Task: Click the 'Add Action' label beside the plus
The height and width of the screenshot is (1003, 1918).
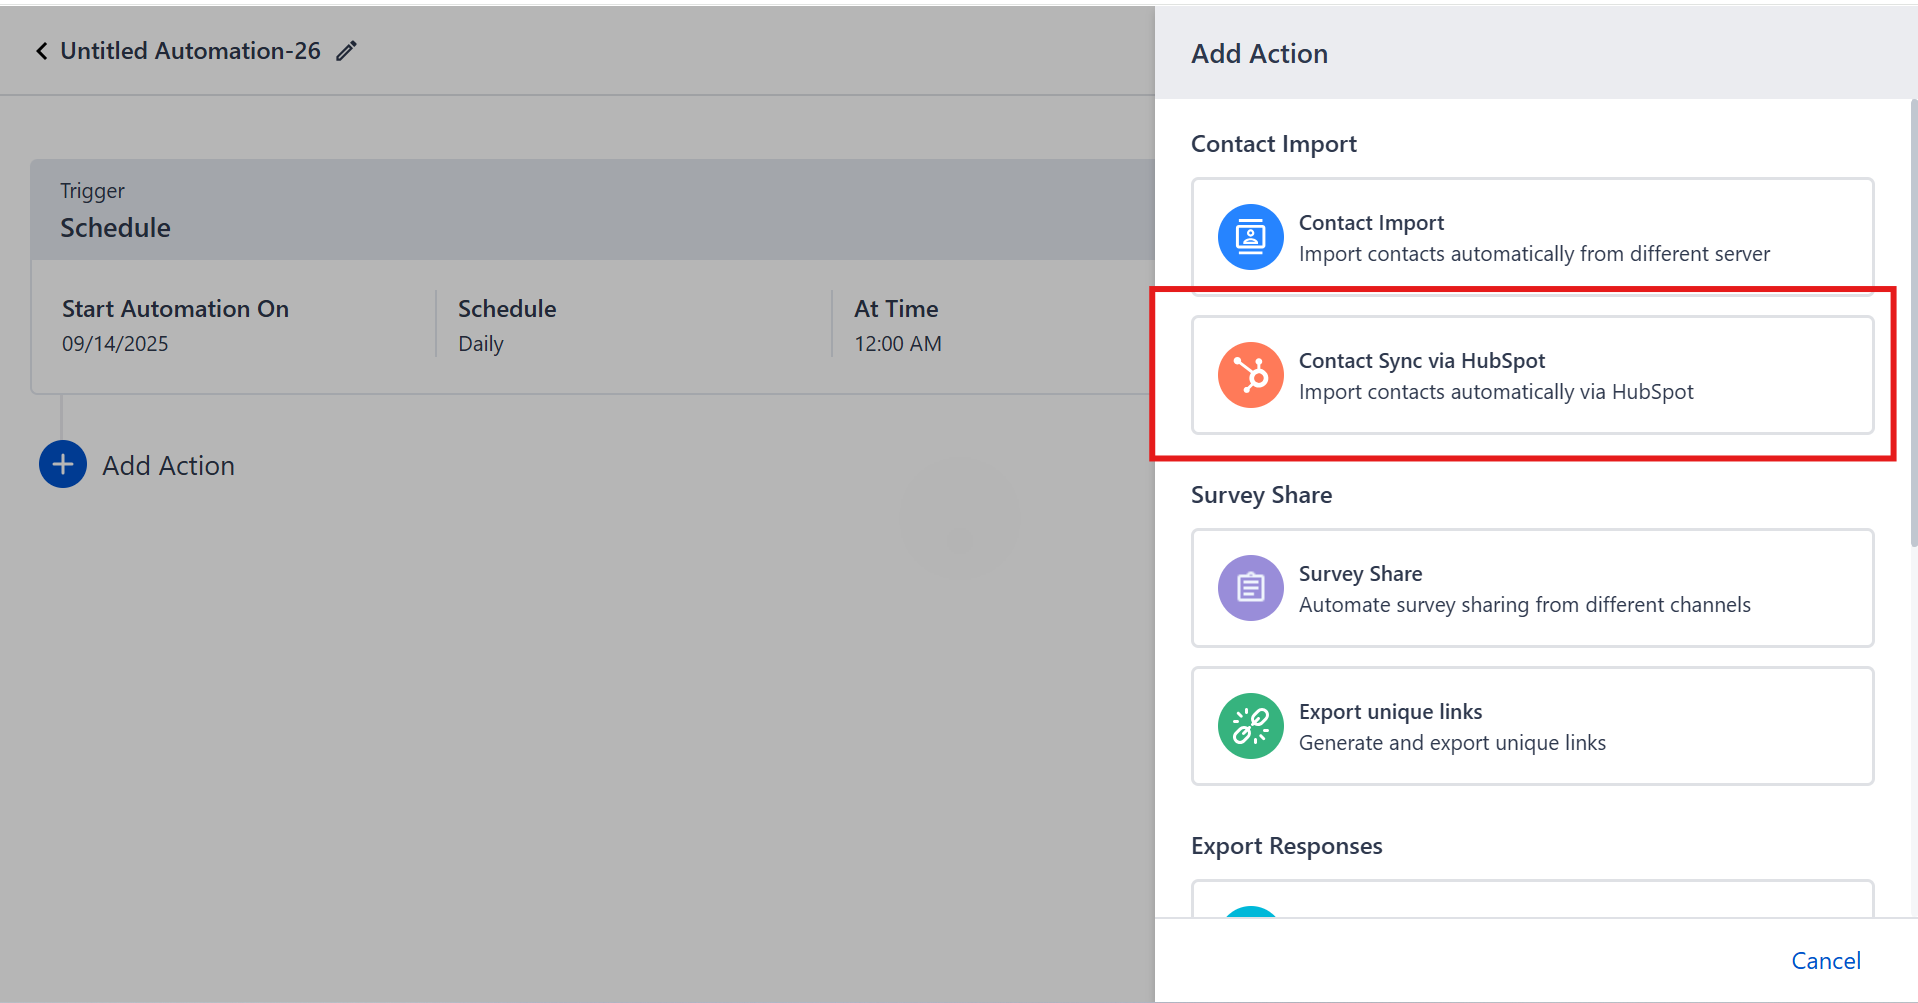Action: coord(168,466)
